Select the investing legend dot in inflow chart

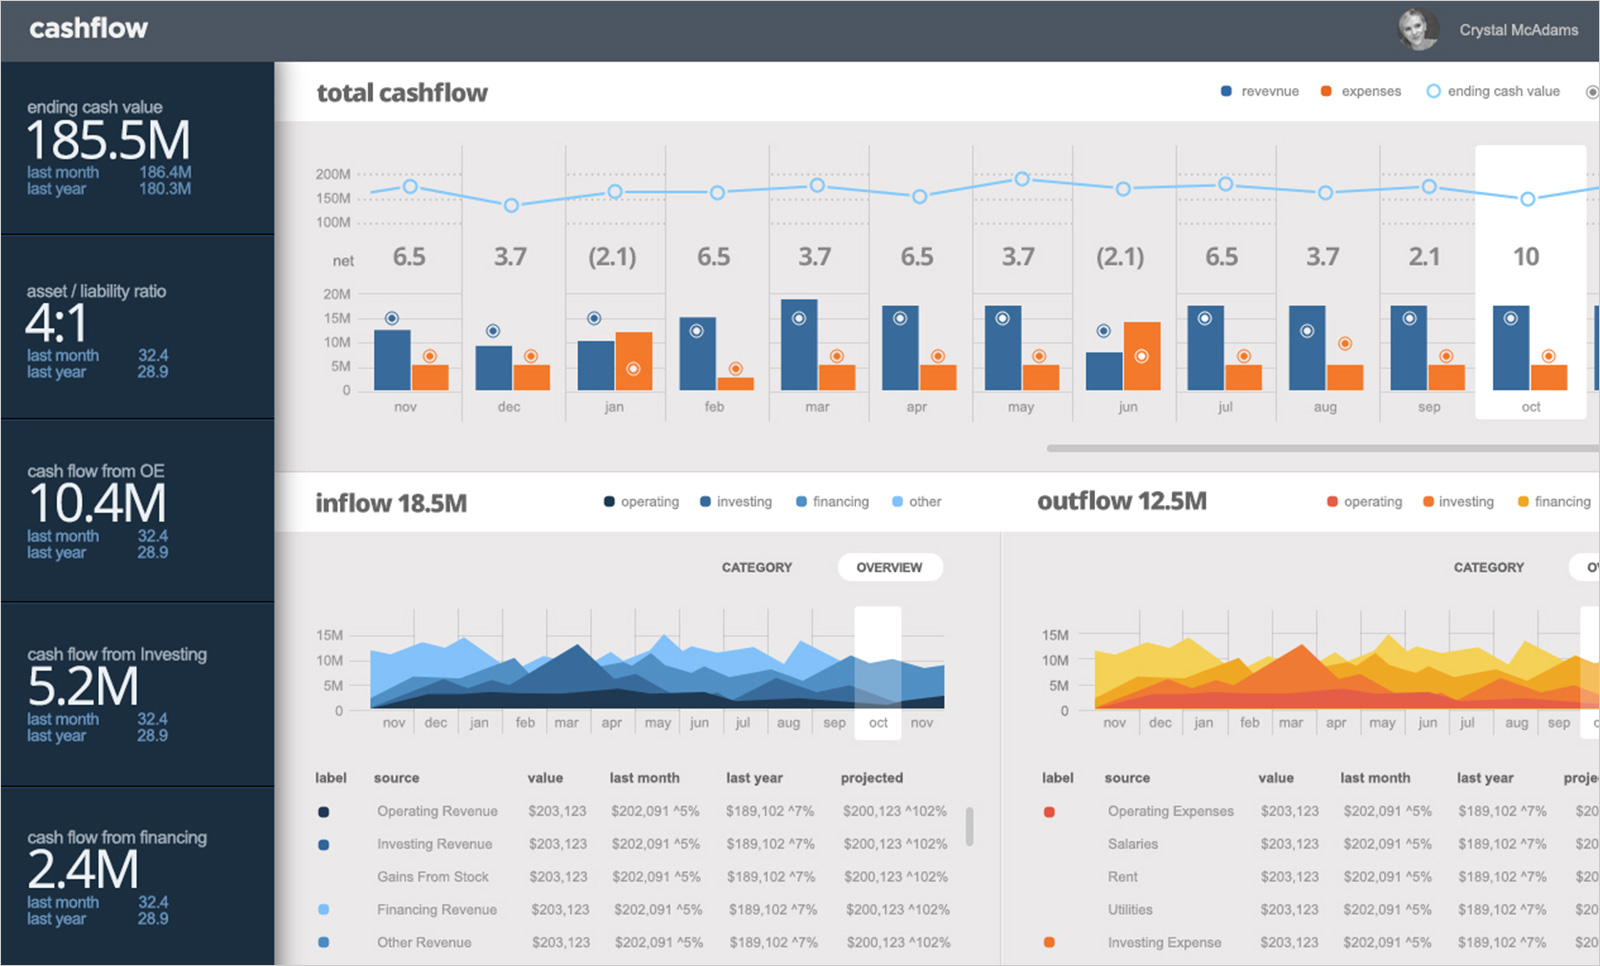(703, 501)
